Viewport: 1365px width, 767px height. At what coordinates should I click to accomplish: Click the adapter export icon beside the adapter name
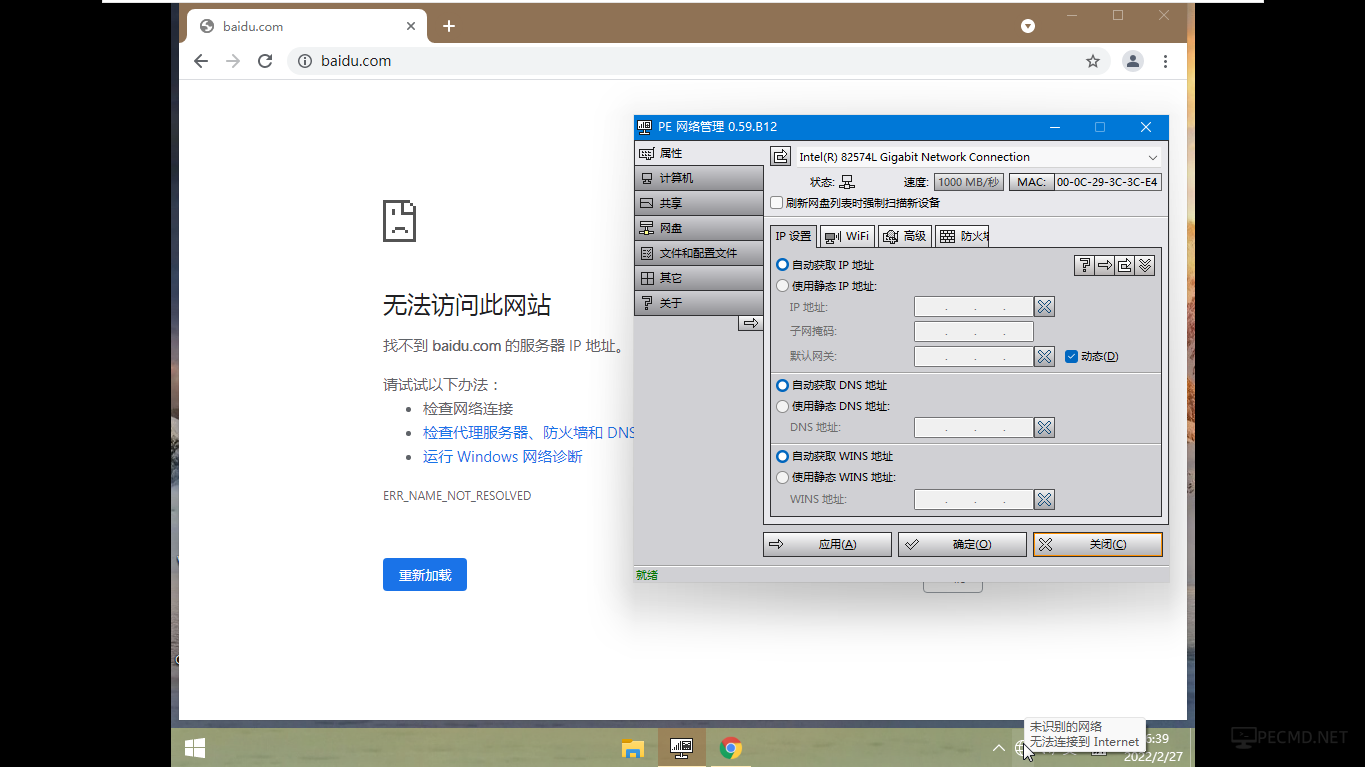pos(780,157)
